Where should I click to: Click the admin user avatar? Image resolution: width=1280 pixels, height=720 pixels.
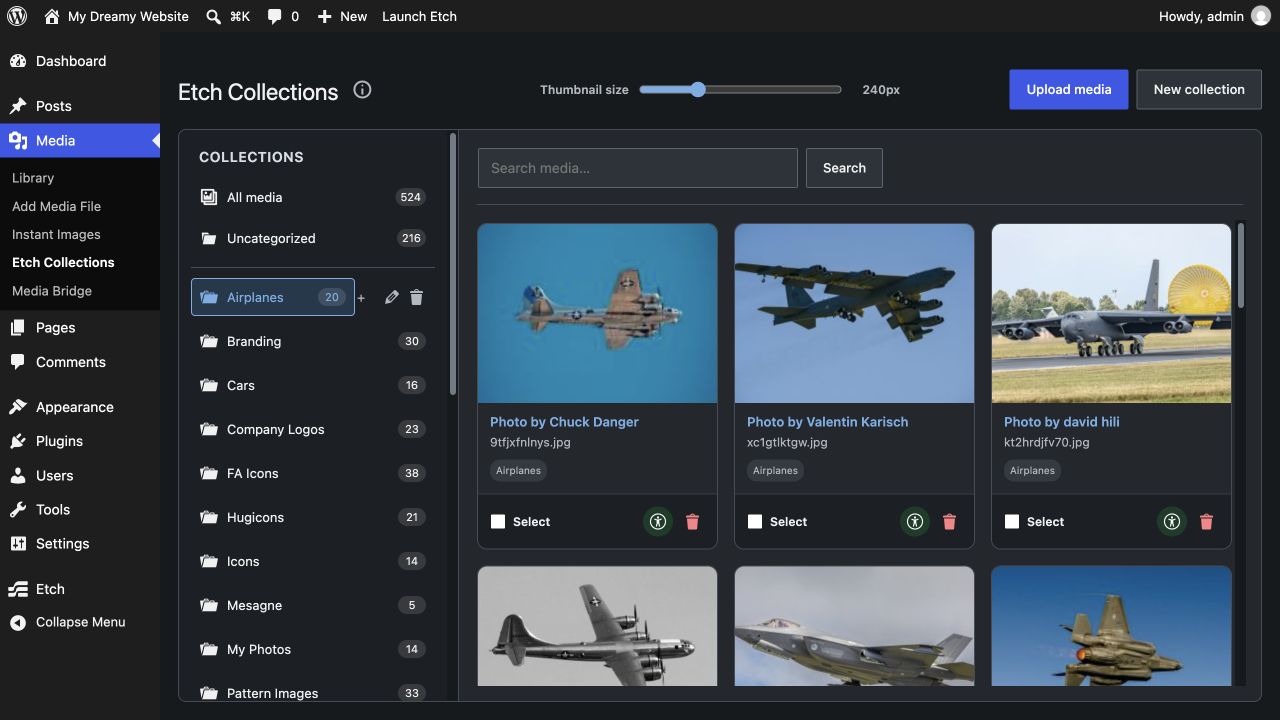[1260, 16]
